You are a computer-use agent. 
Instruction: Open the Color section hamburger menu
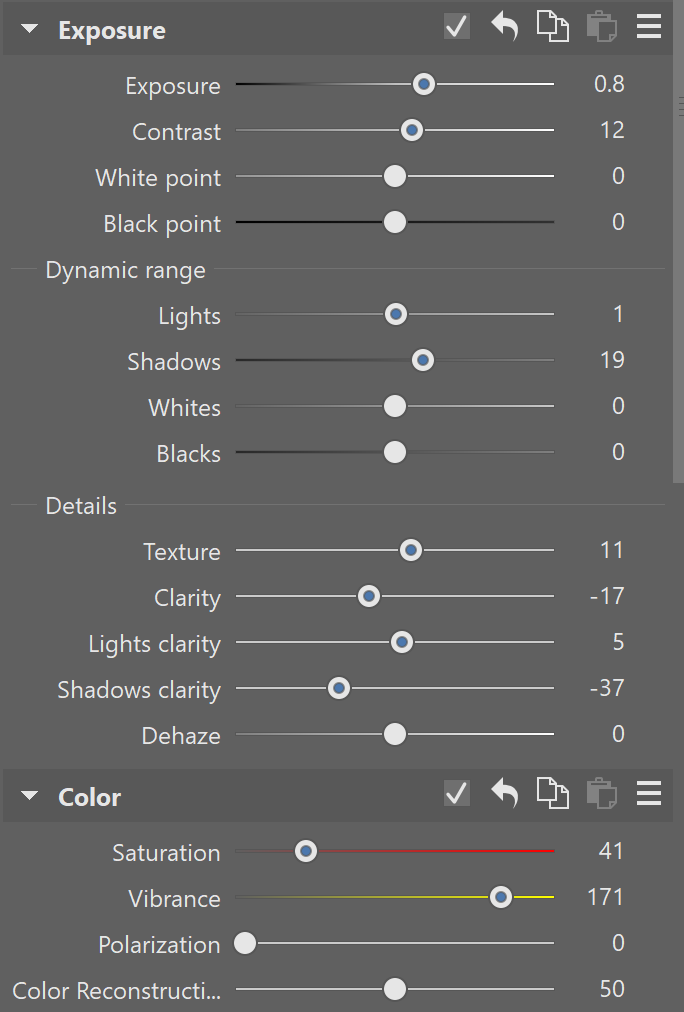pos(649,795)
